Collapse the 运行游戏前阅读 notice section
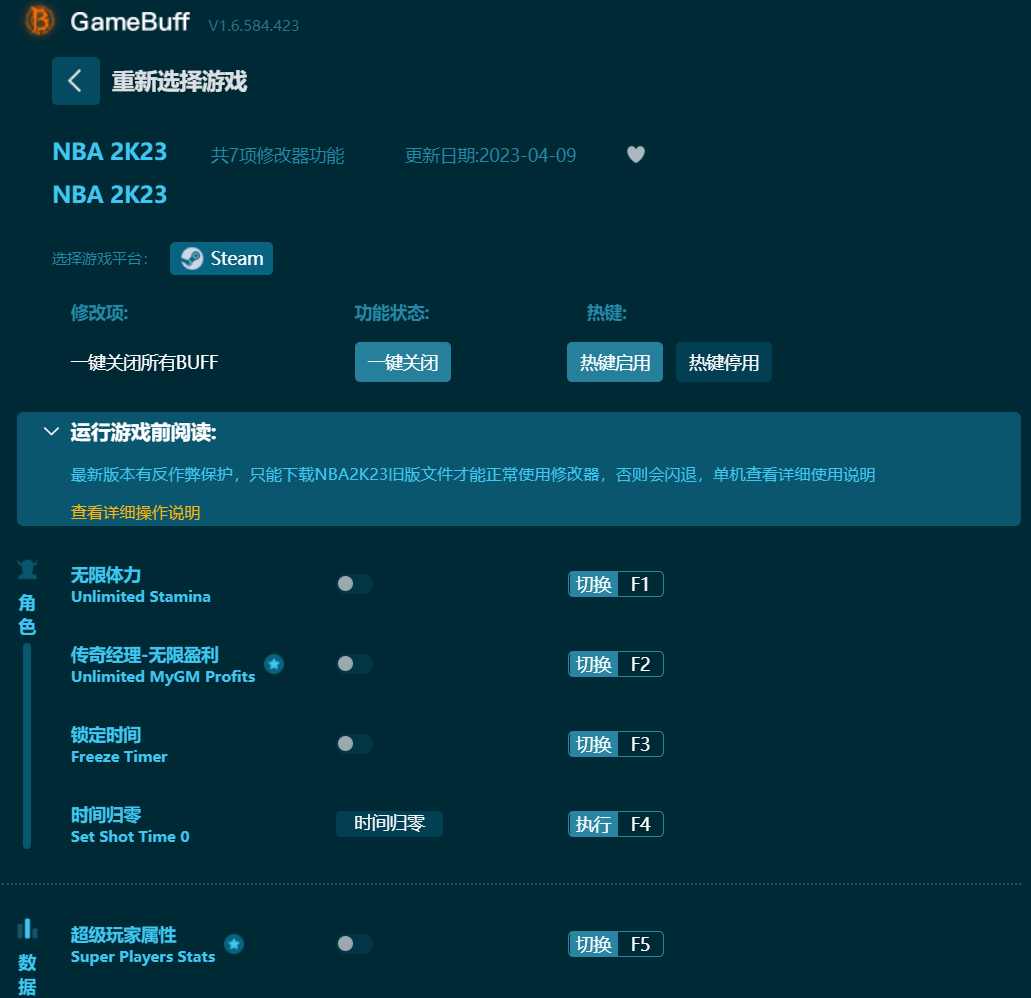Viewport: 1031px width, 998px height. click(51, 432)
